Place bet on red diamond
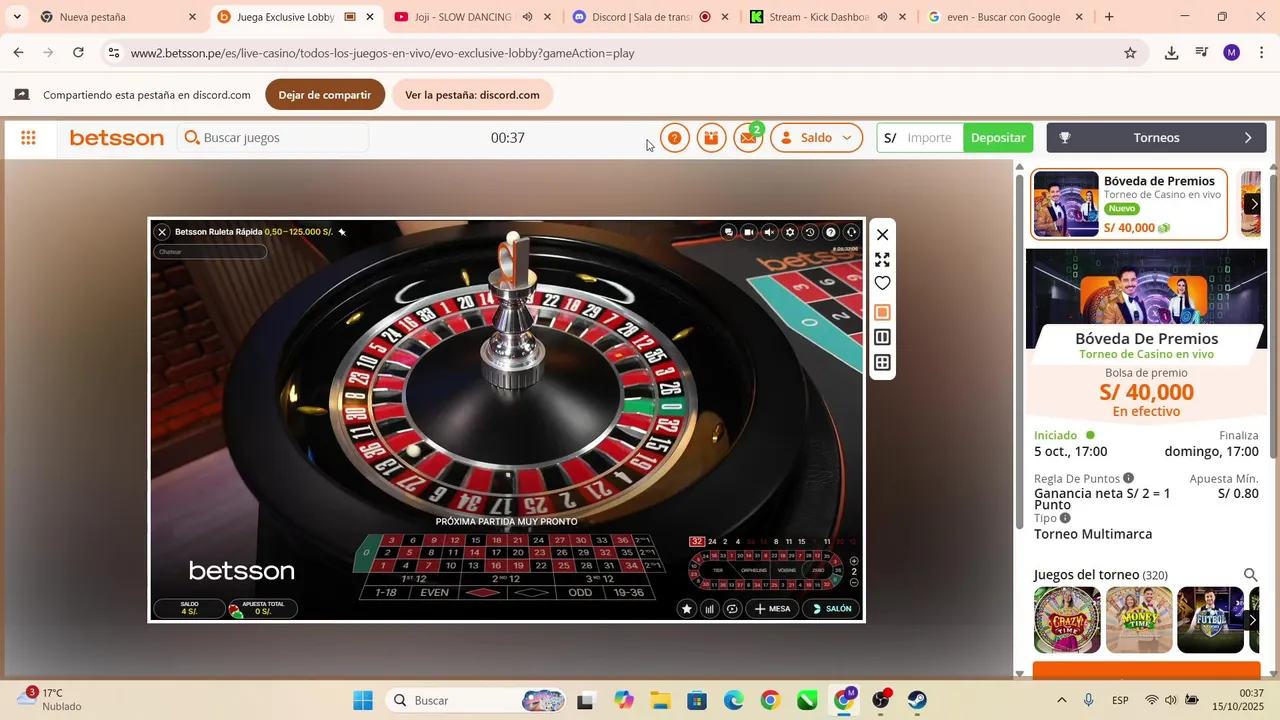The width and height of the screenshot is (1280, 720). [x=483, y=592]
